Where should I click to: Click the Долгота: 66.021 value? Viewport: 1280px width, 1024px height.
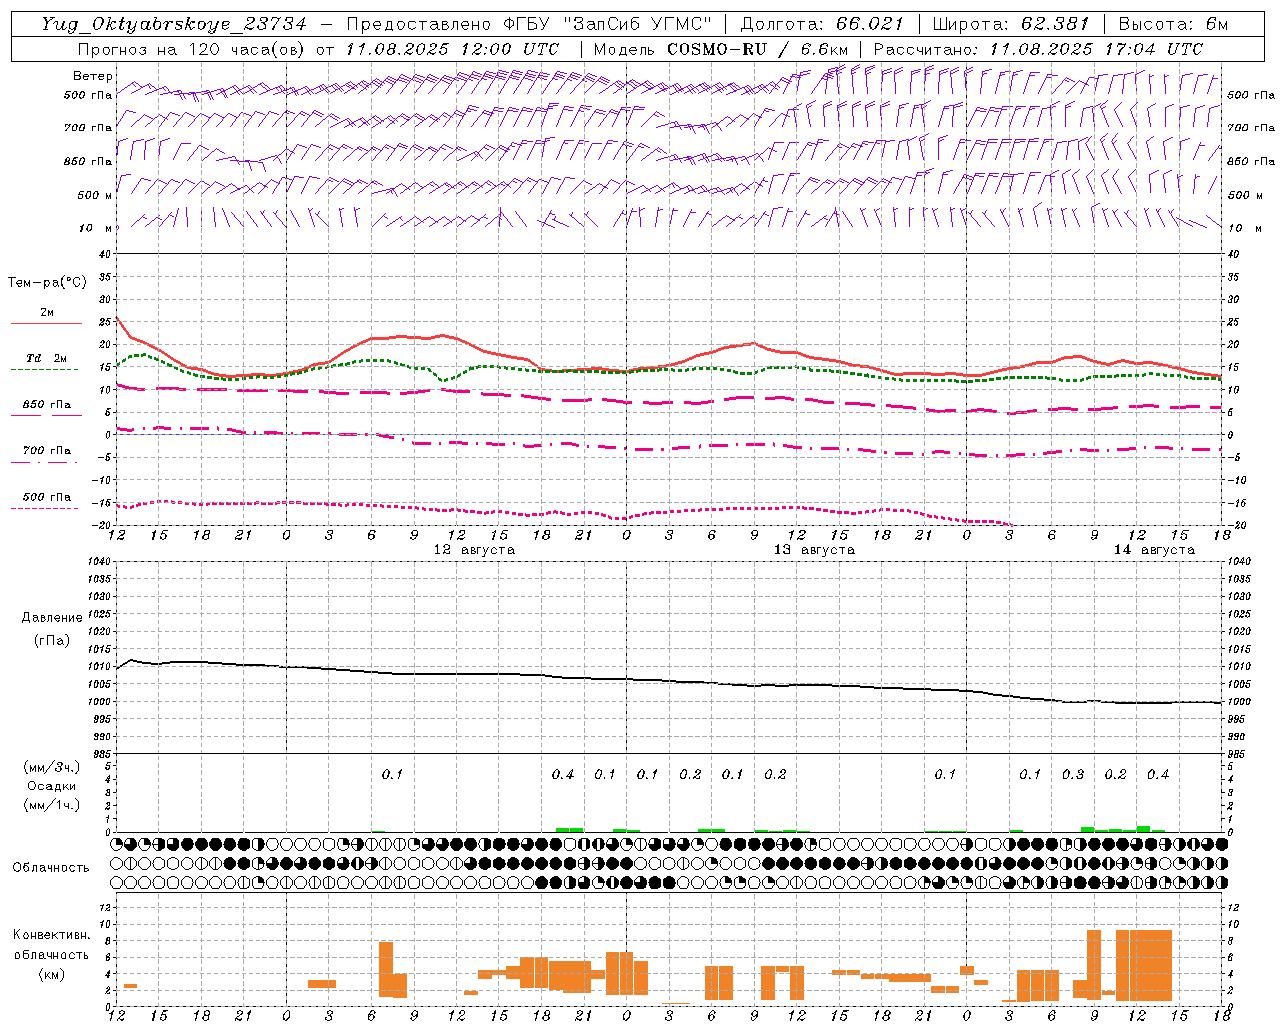click(x=822, y=24)
